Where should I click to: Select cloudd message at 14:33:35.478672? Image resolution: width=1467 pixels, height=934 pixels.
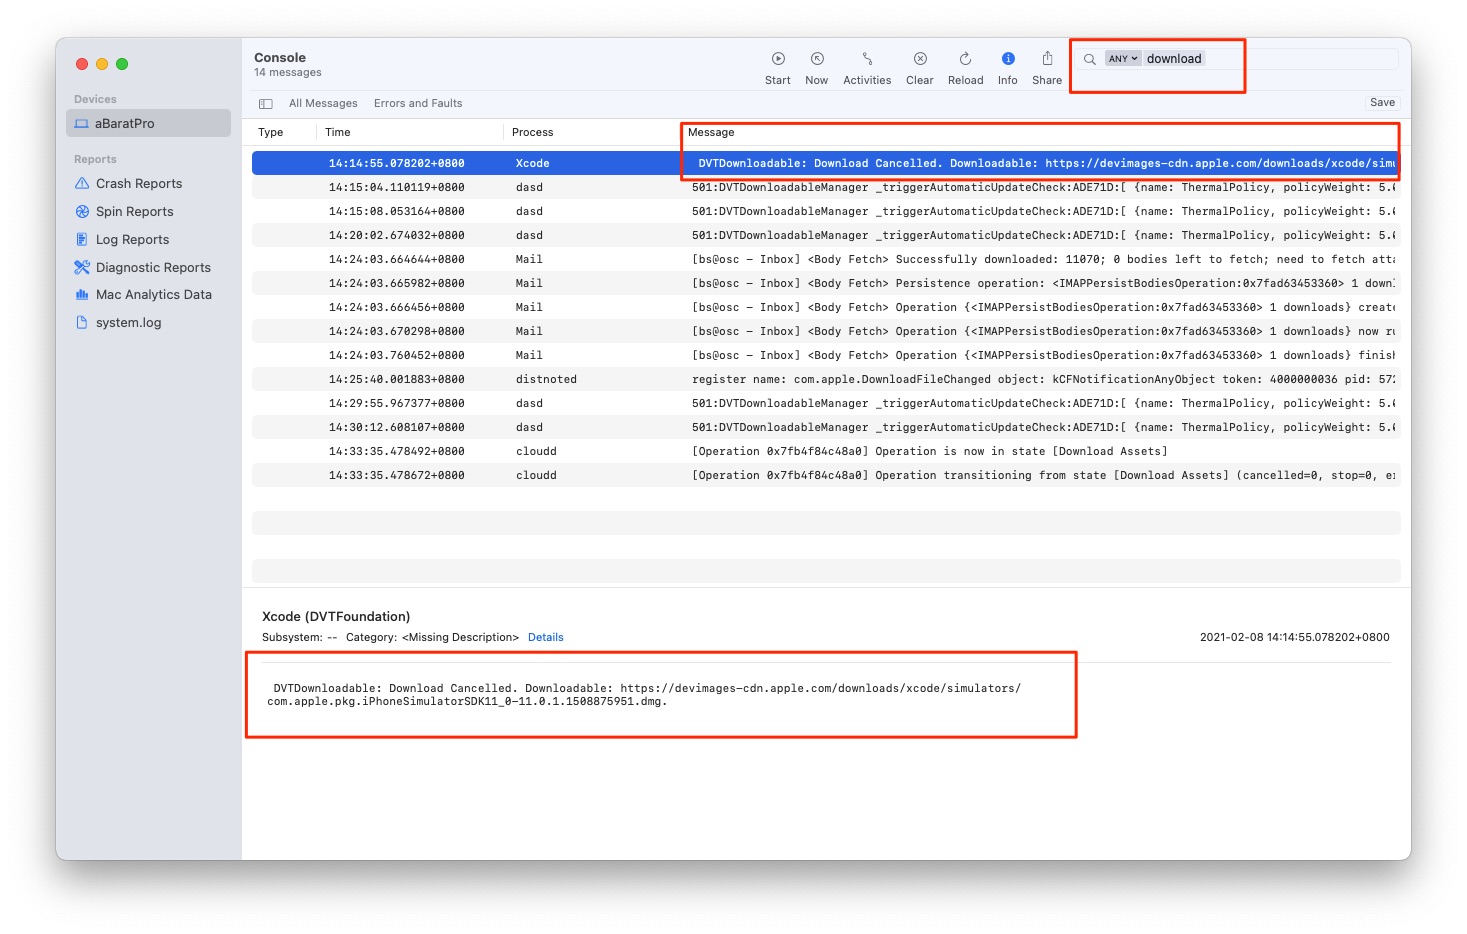click(x=826, y=475)
